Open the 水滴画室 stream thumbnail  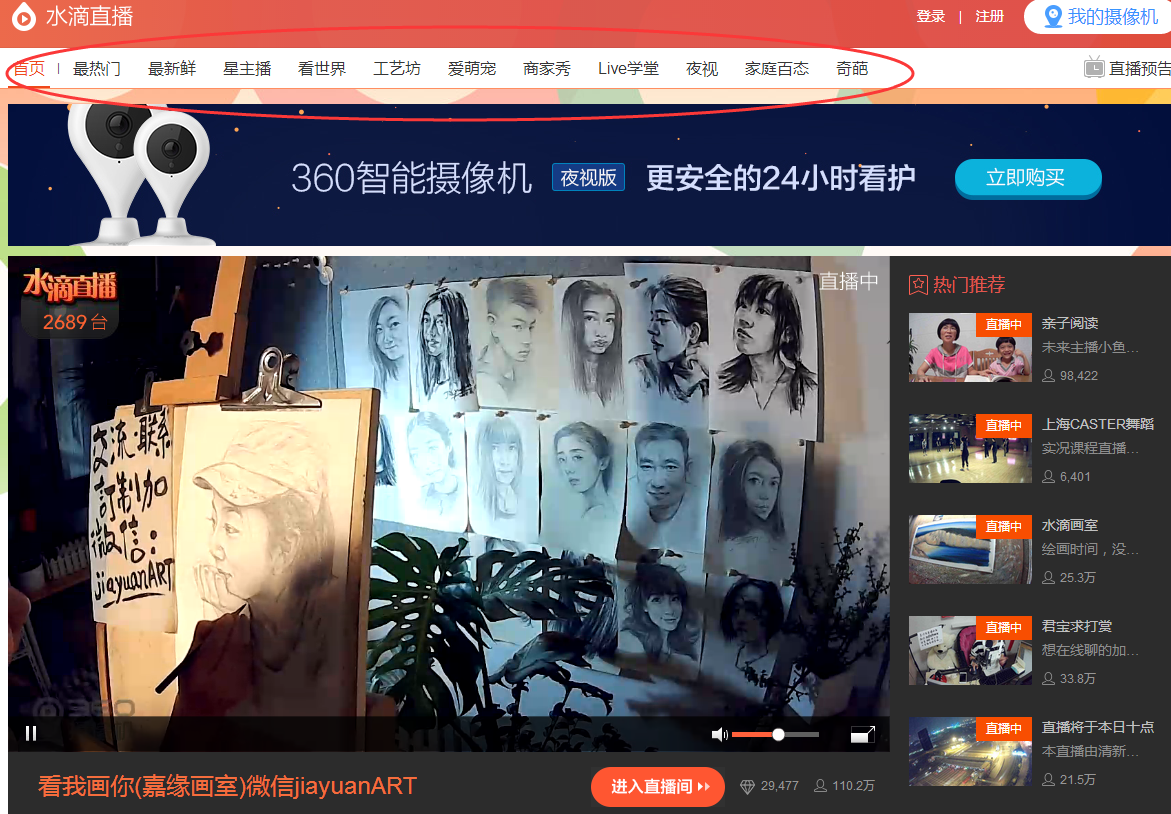click(x=970, y=549)
